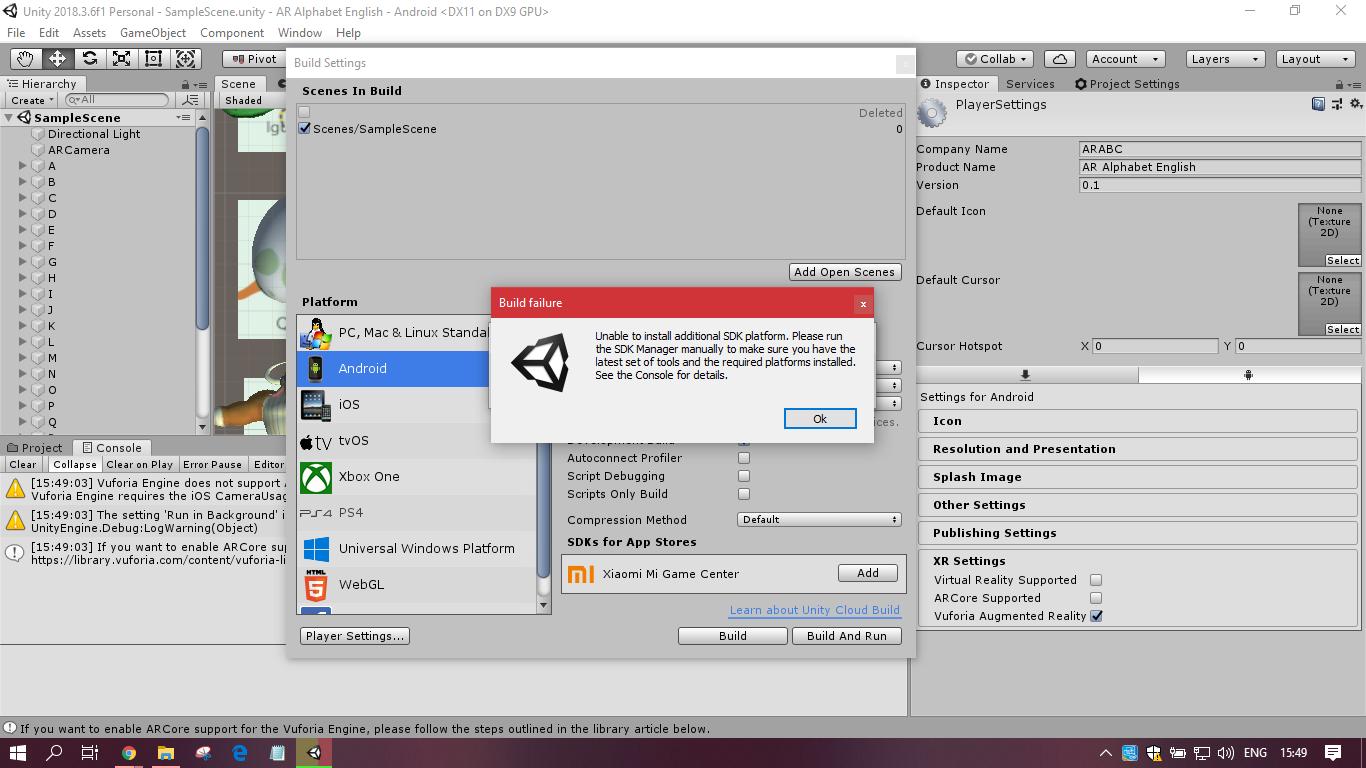The image size is (1366, 768).
Task: Expand game object A in Hierarchy
Action: click(23, 166)
